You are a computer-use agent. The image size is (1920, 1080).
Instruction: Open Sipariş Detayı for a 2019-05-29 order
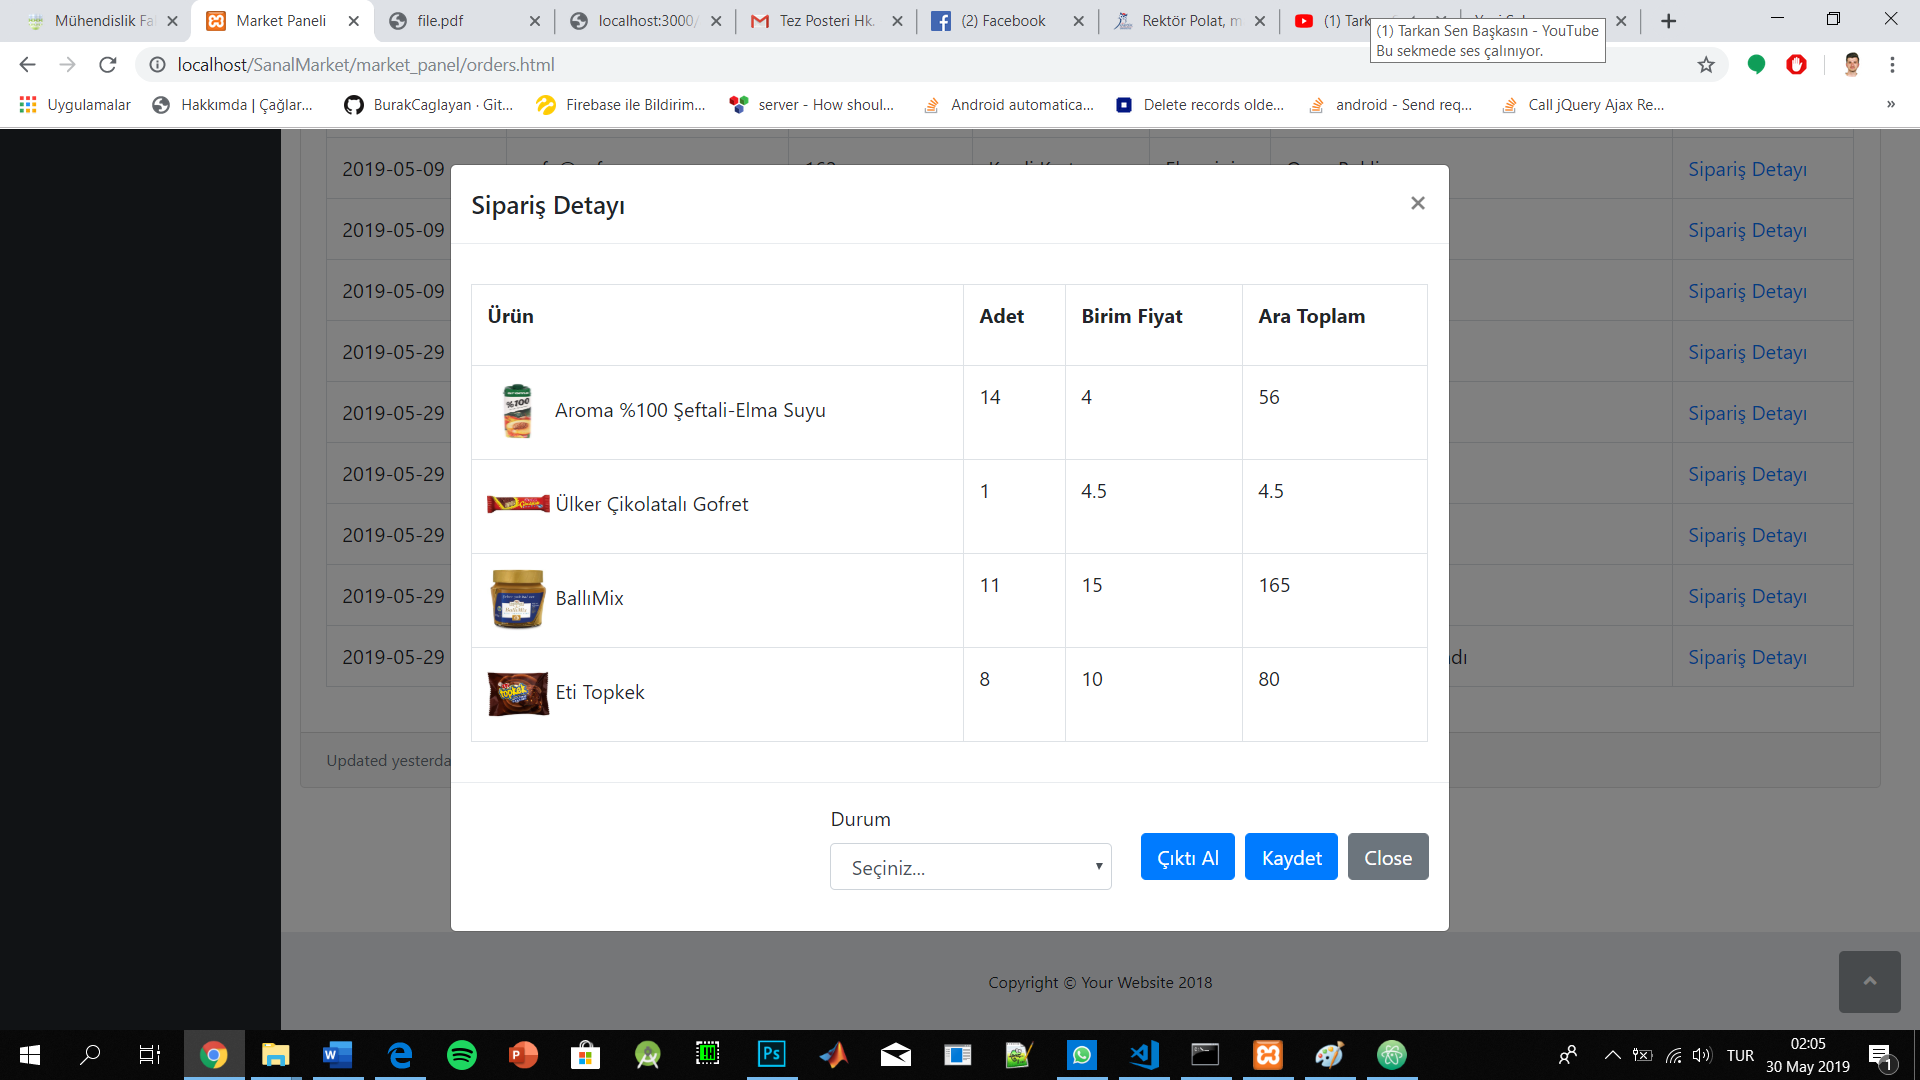(1747, 352)
